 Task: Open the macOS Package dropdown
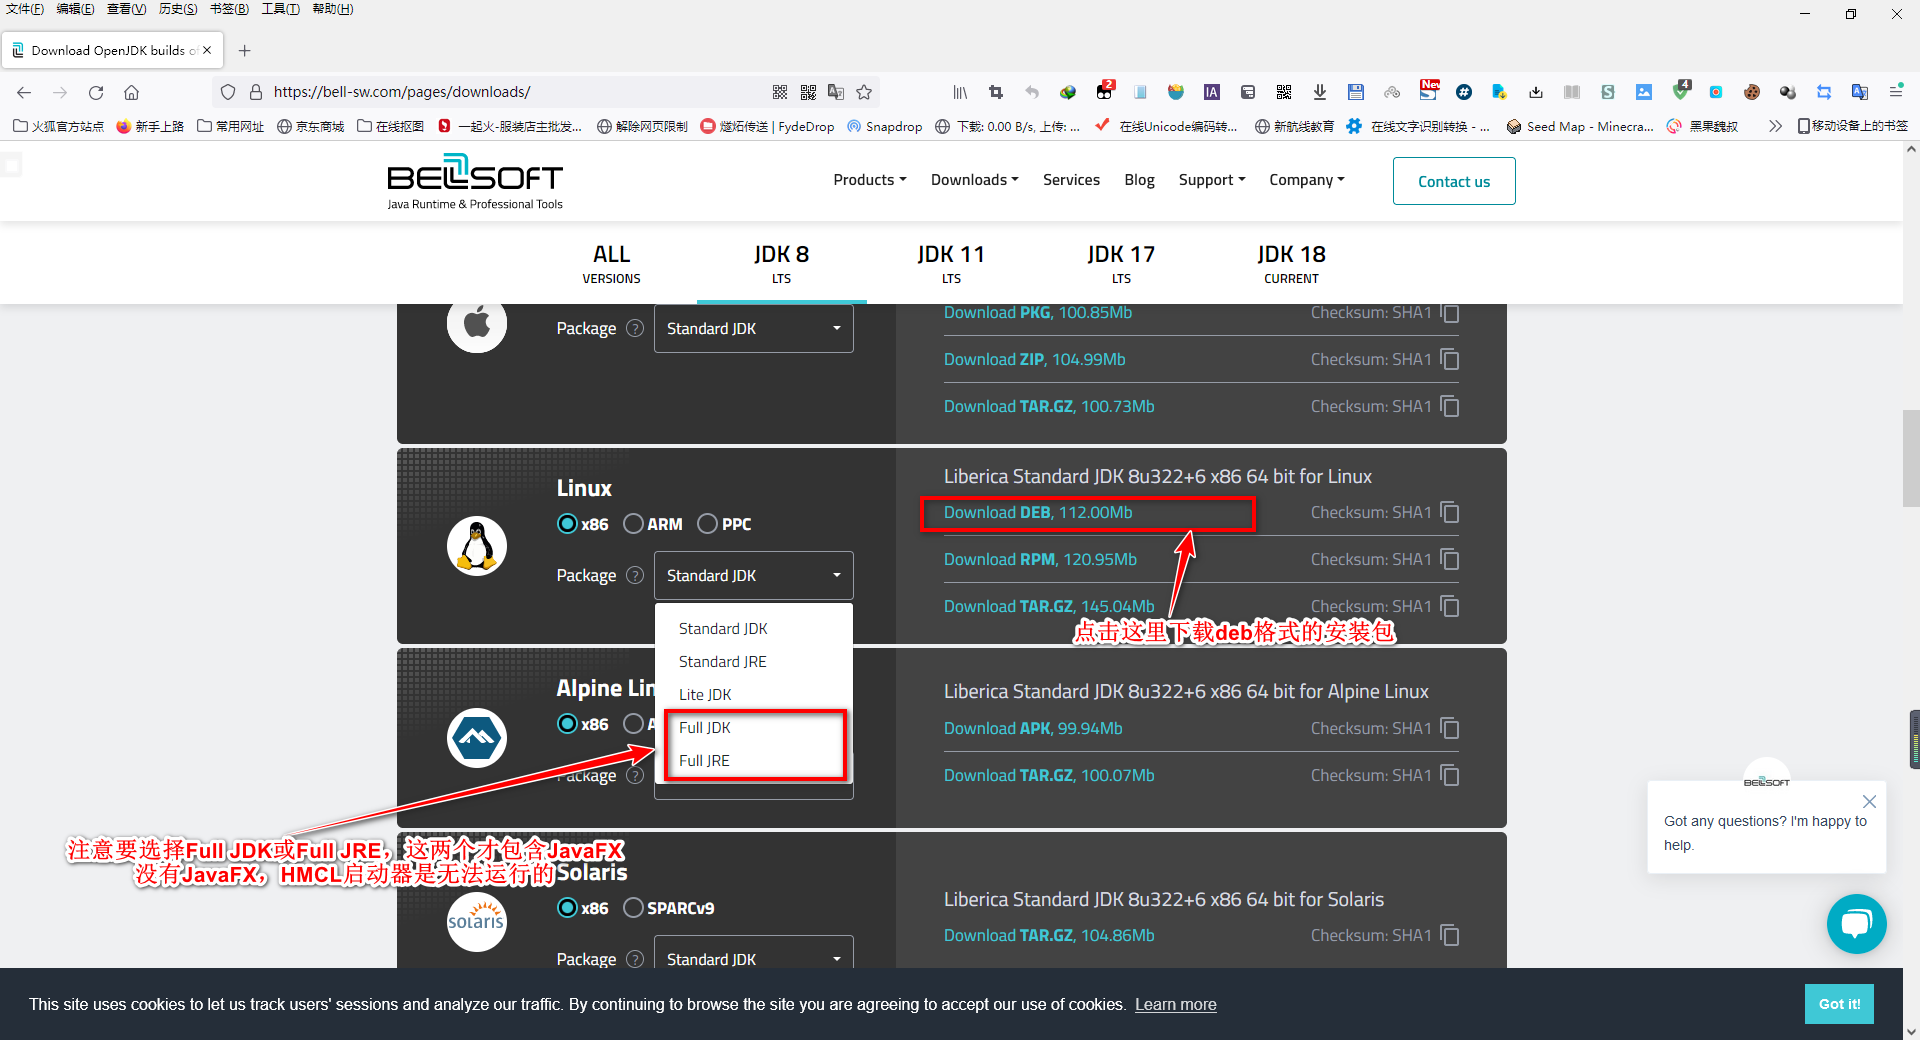point(754,328)
